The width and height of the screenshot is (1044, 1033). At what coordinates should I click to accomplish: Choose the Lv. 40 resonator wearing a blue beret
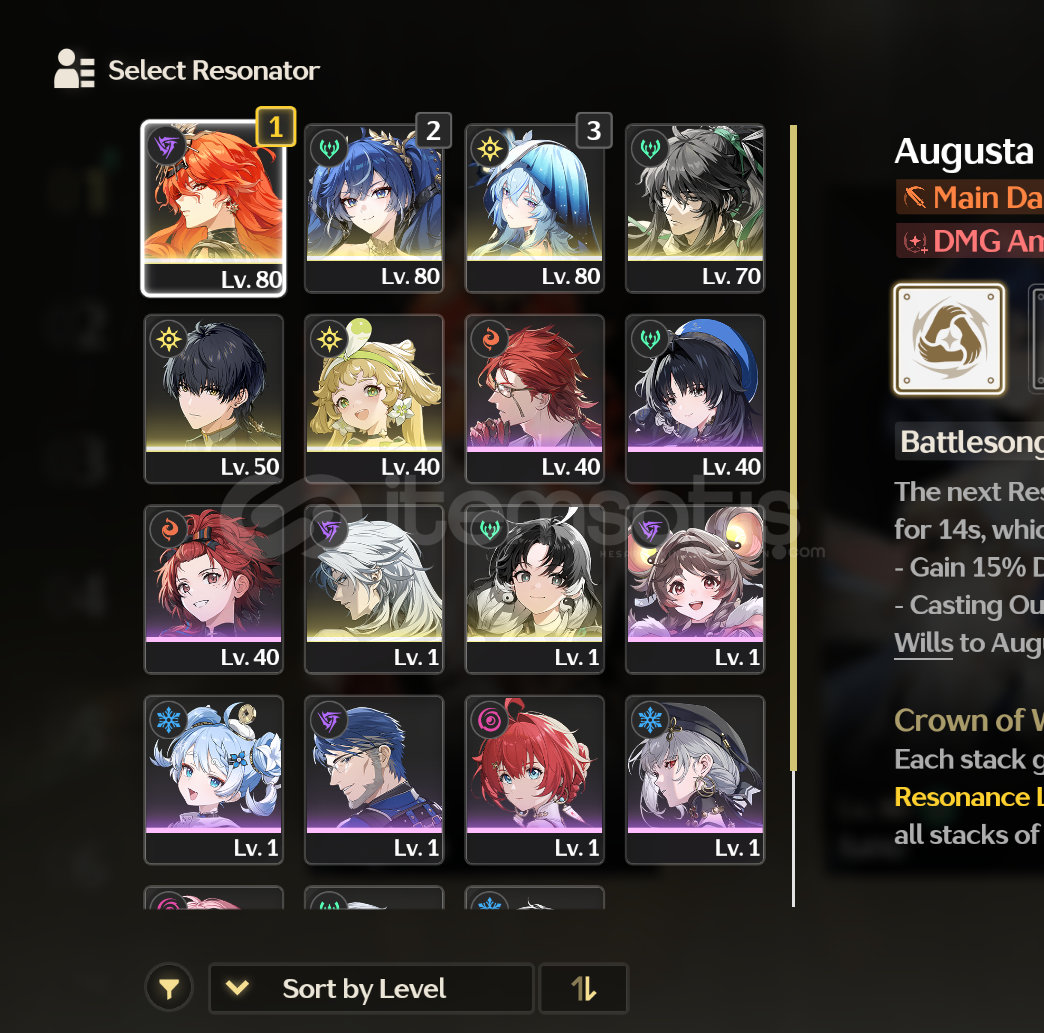[x=695, y=399]
